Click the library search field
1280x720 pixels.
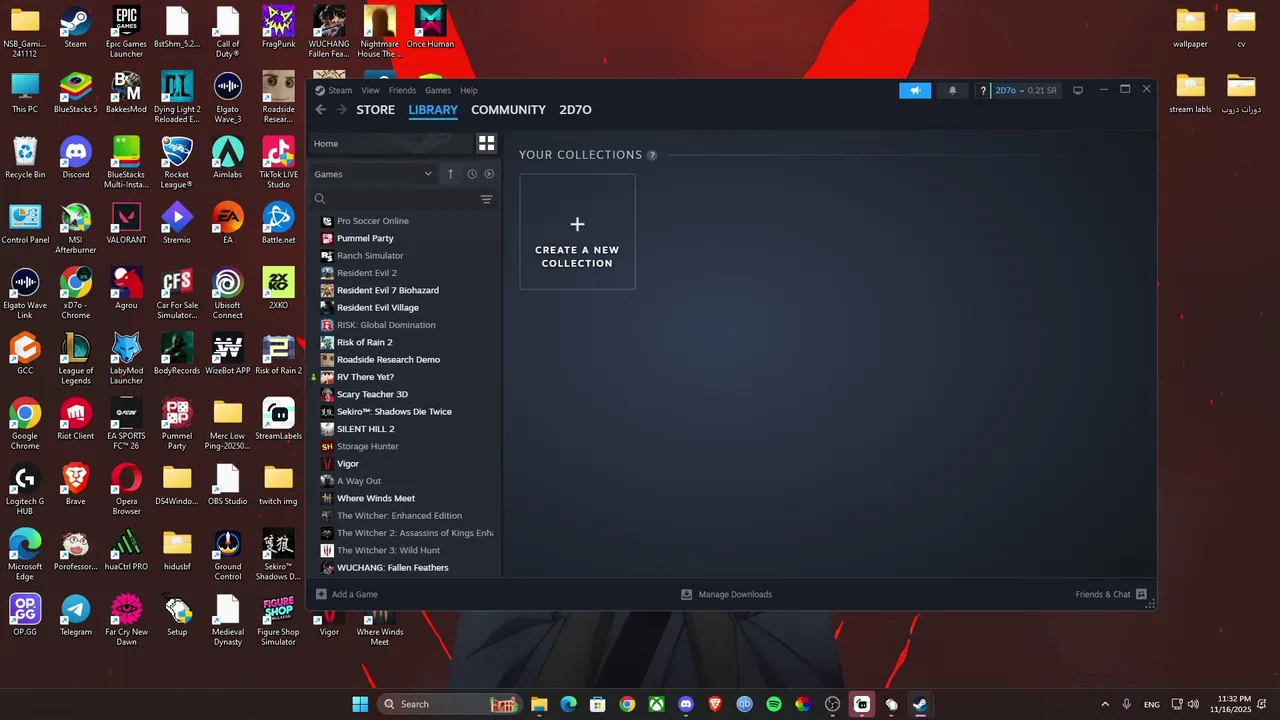click(395, 199)
